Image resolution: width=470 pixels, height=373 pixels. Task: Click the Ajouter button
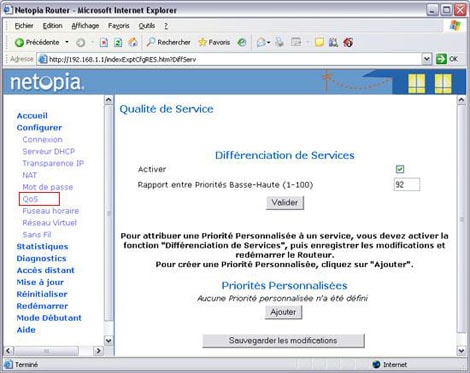tap(283, 312)
